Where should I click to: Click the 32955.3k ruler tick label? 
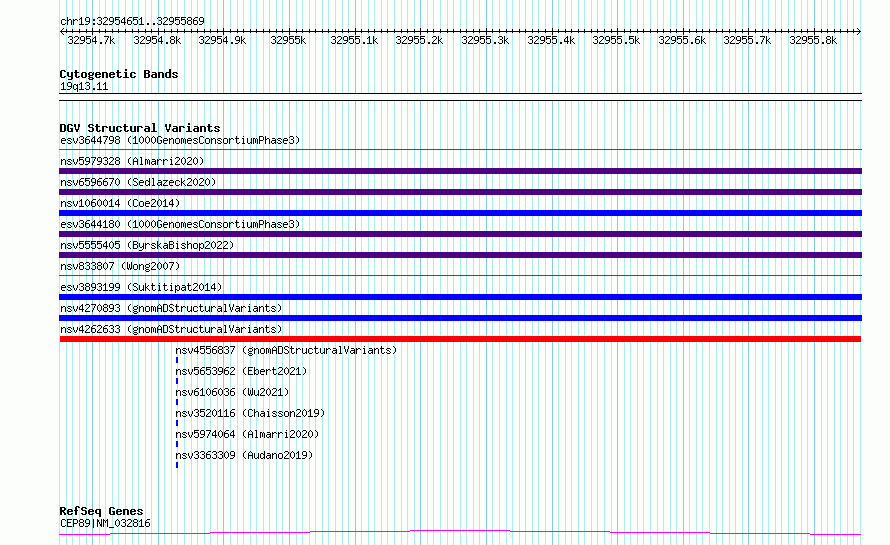coord(485,40)
